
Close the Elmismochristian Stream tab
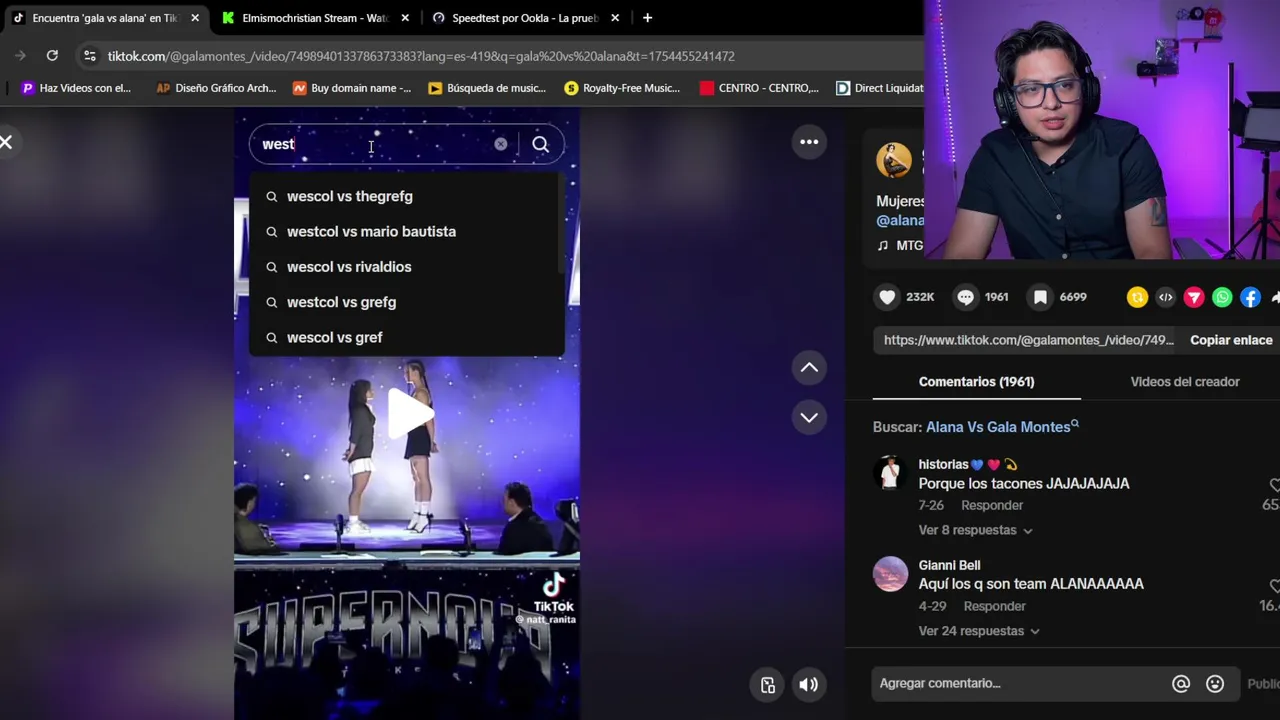point(405,18)
